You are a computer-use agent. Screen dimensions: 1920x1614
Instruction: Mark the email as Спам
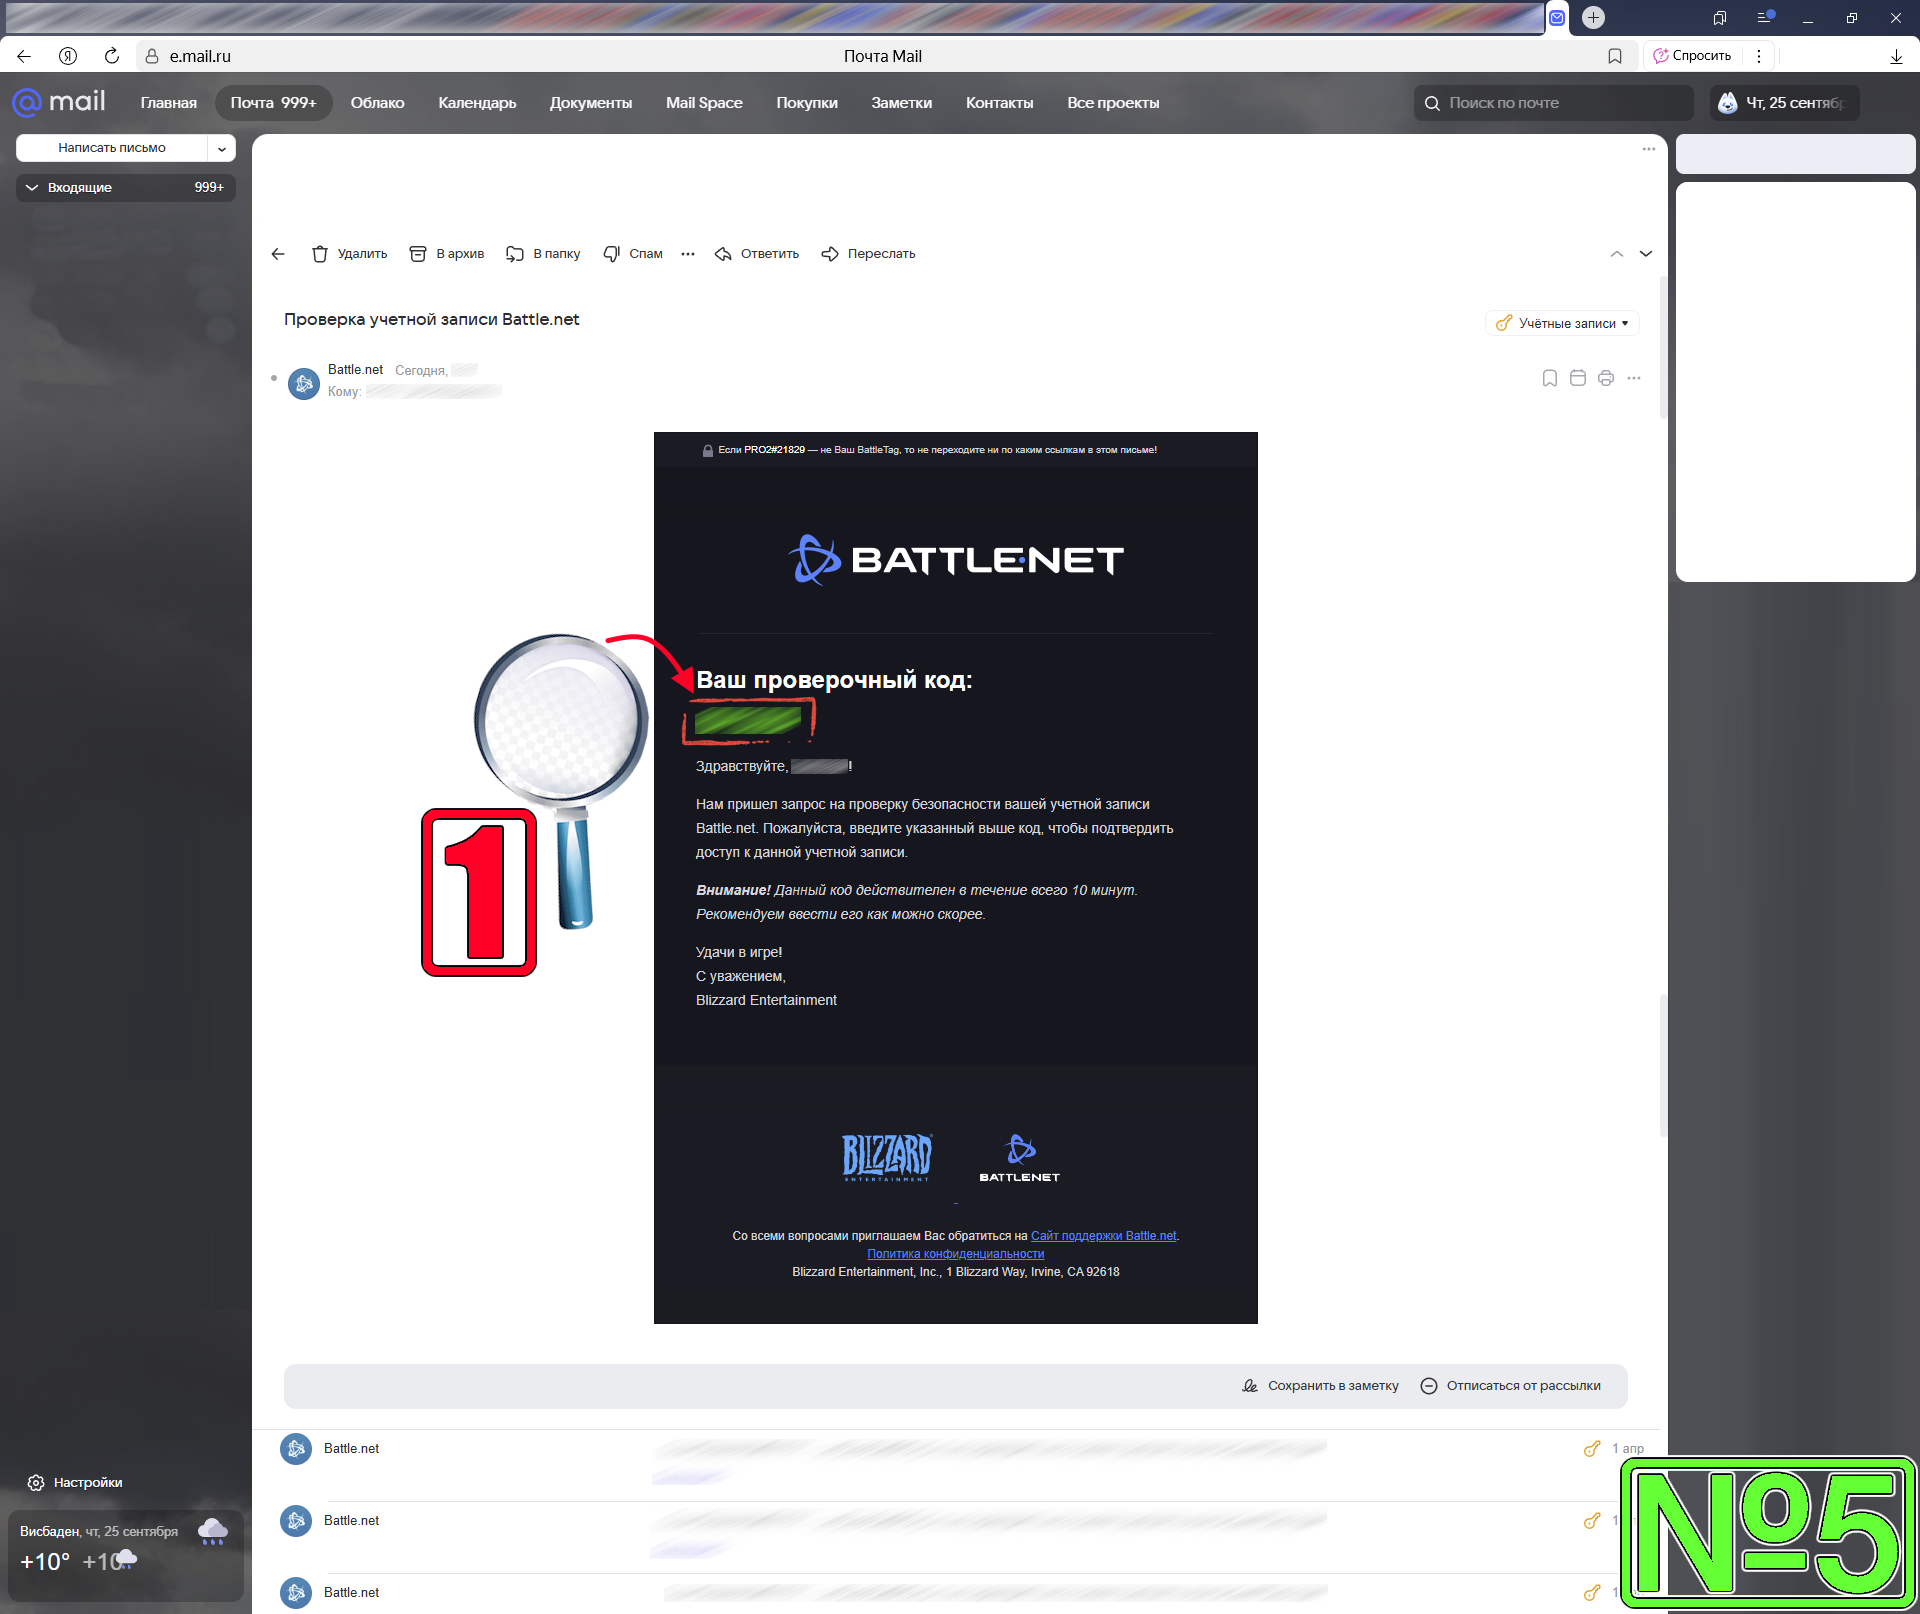pyautogui.click(x=633, y=254)
